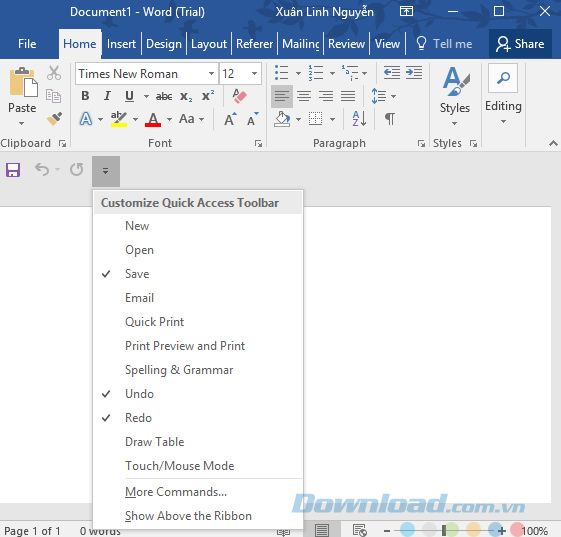Switch to the Insert ribbon tab
Screen dimensions: 561x537
[121, 44]
